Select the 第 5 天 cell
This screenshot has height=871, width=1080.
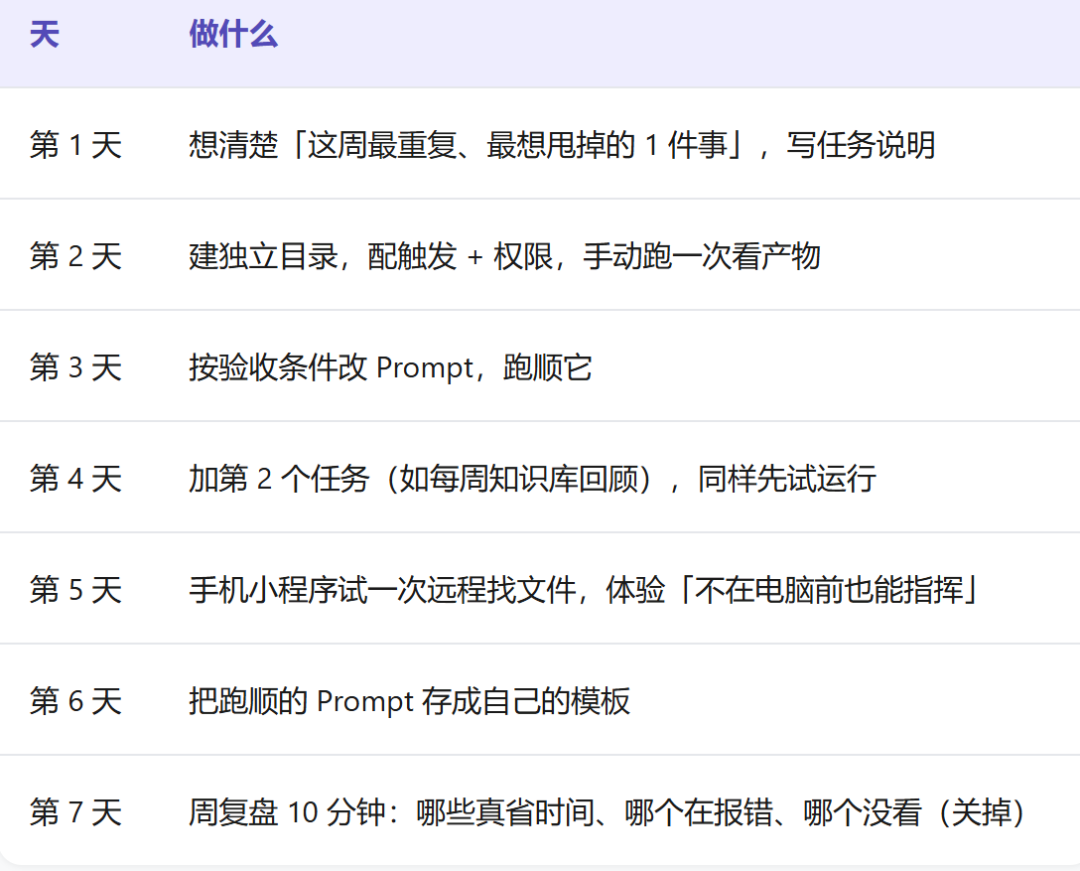click(76, 590)
